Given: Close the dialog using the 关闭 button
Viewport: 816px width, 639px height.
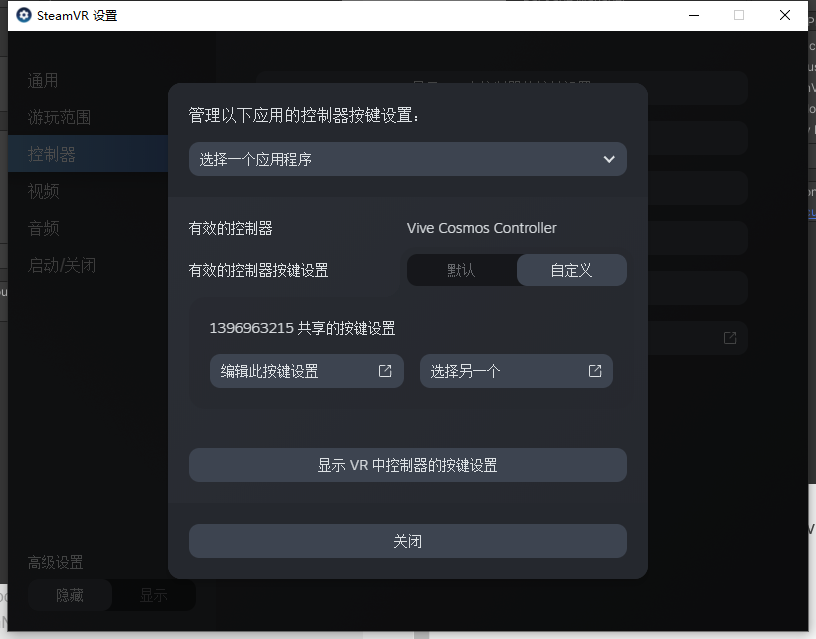Looking at the screenshot, I should (408, 541).
